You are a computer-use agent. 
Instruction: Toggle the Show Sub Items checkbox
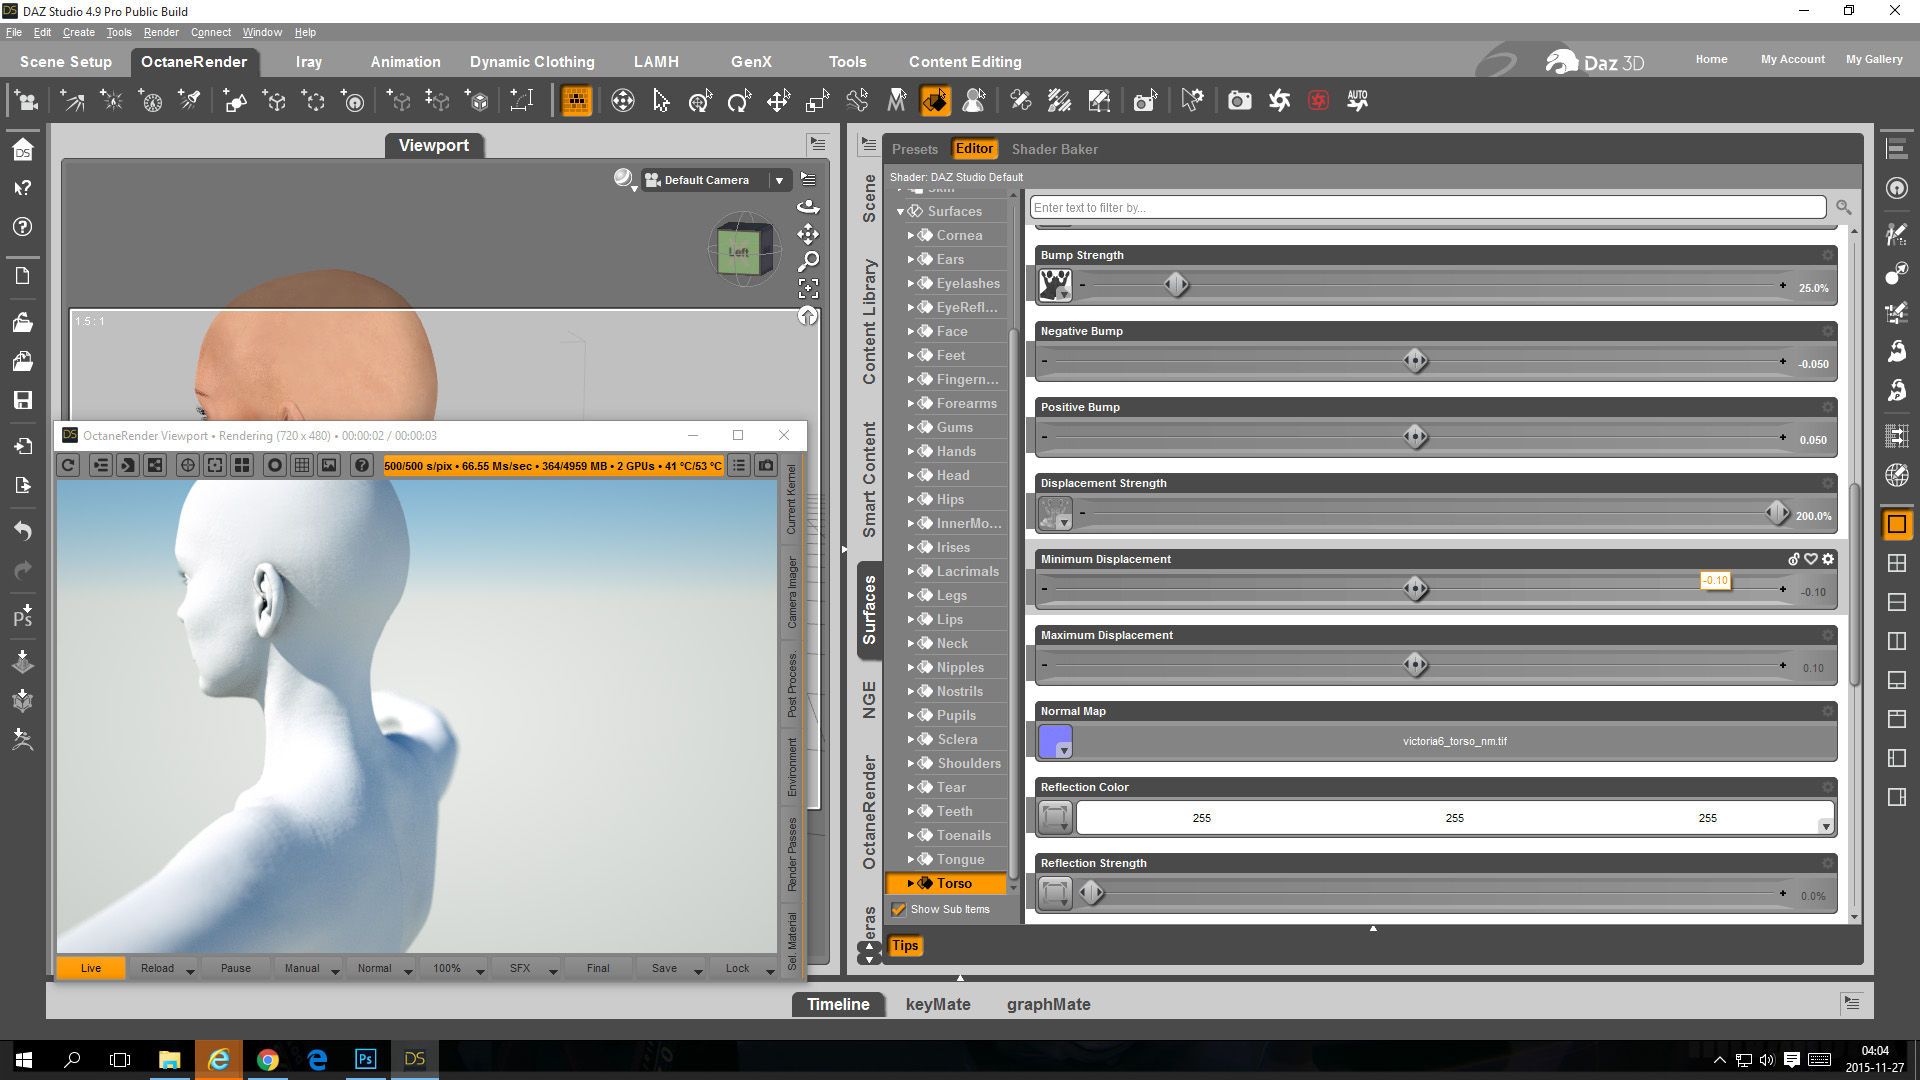tap(899, 909)
